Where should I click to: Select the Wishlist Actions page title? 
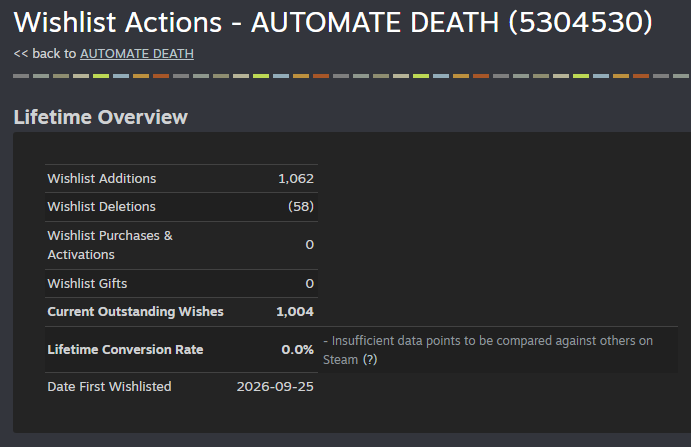[333, 22]
